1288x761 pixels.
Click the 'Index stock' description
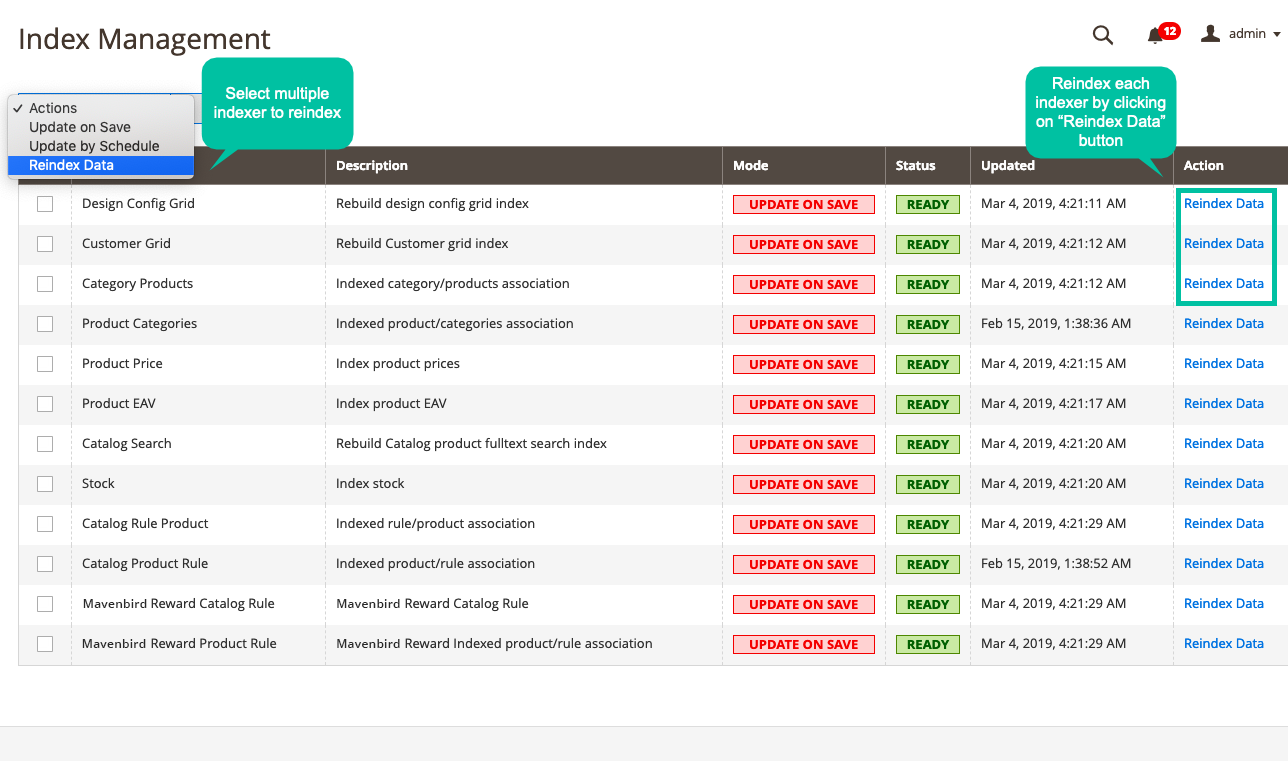[x=370, y=483]
